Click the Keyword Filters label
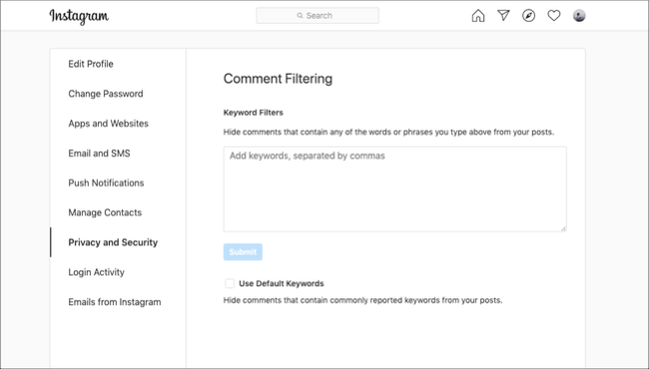This screenshot has width=649, height=369. tap(253, 113)
